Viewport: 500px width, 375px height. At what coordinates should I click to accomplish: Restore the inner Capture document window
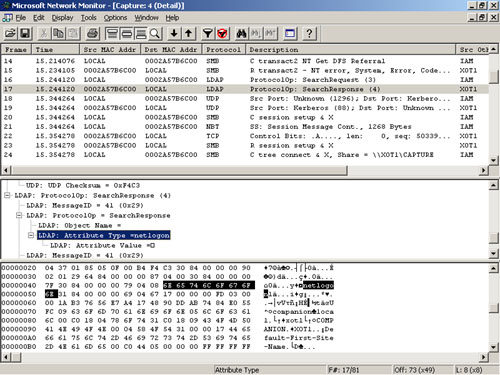pyautogui.click(x=482, y=18)
